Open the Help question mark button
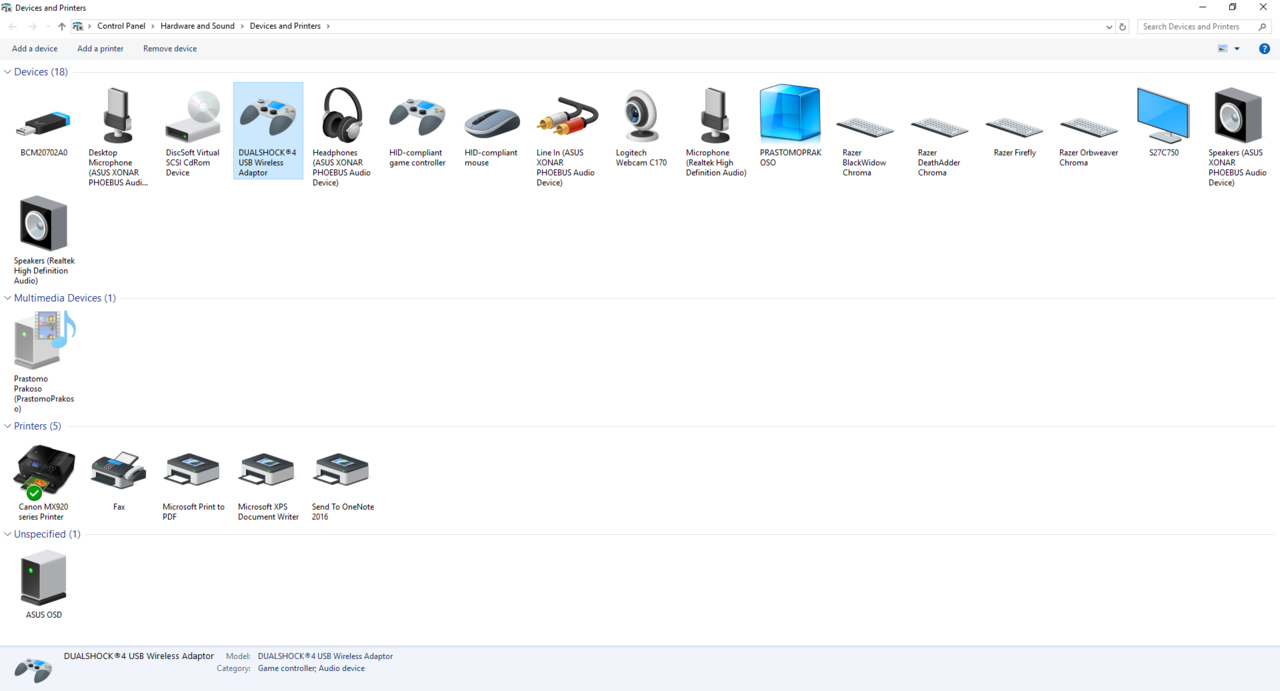The image size is (1280, 691). [x=1264, y=48]
